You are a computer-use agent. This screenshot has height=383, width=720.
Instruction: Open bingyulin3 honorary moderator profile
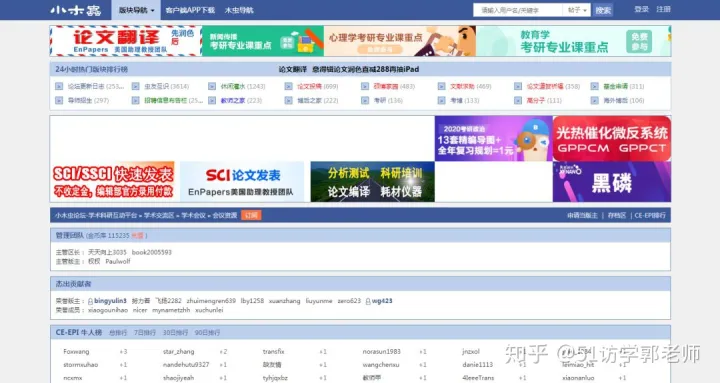[110, 301]
